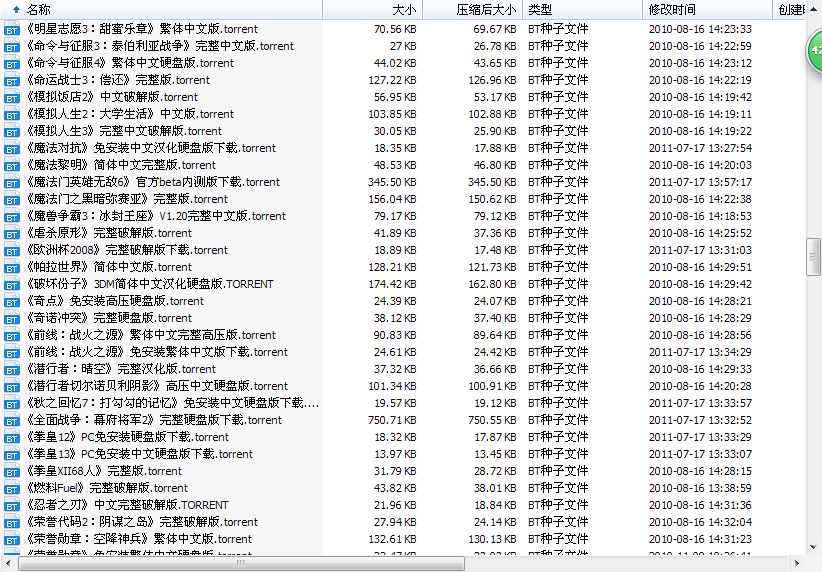The image size is (822, 572).
Task: Click BT icon of 《虐杀原形》 row
Action: [12, 233]
